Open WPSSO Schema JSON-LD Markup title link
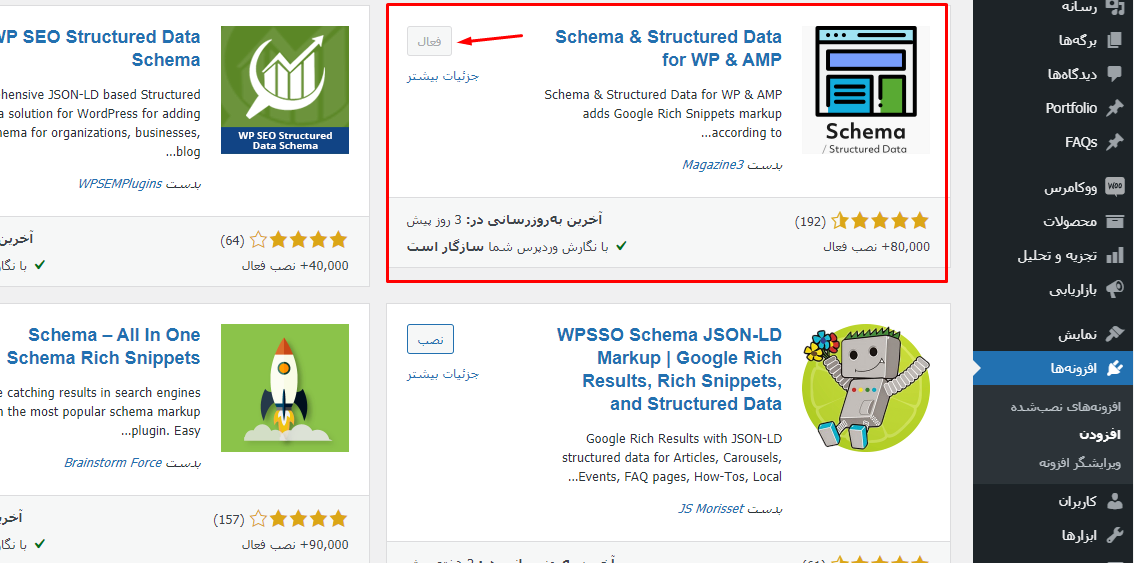 click(669, 369)
